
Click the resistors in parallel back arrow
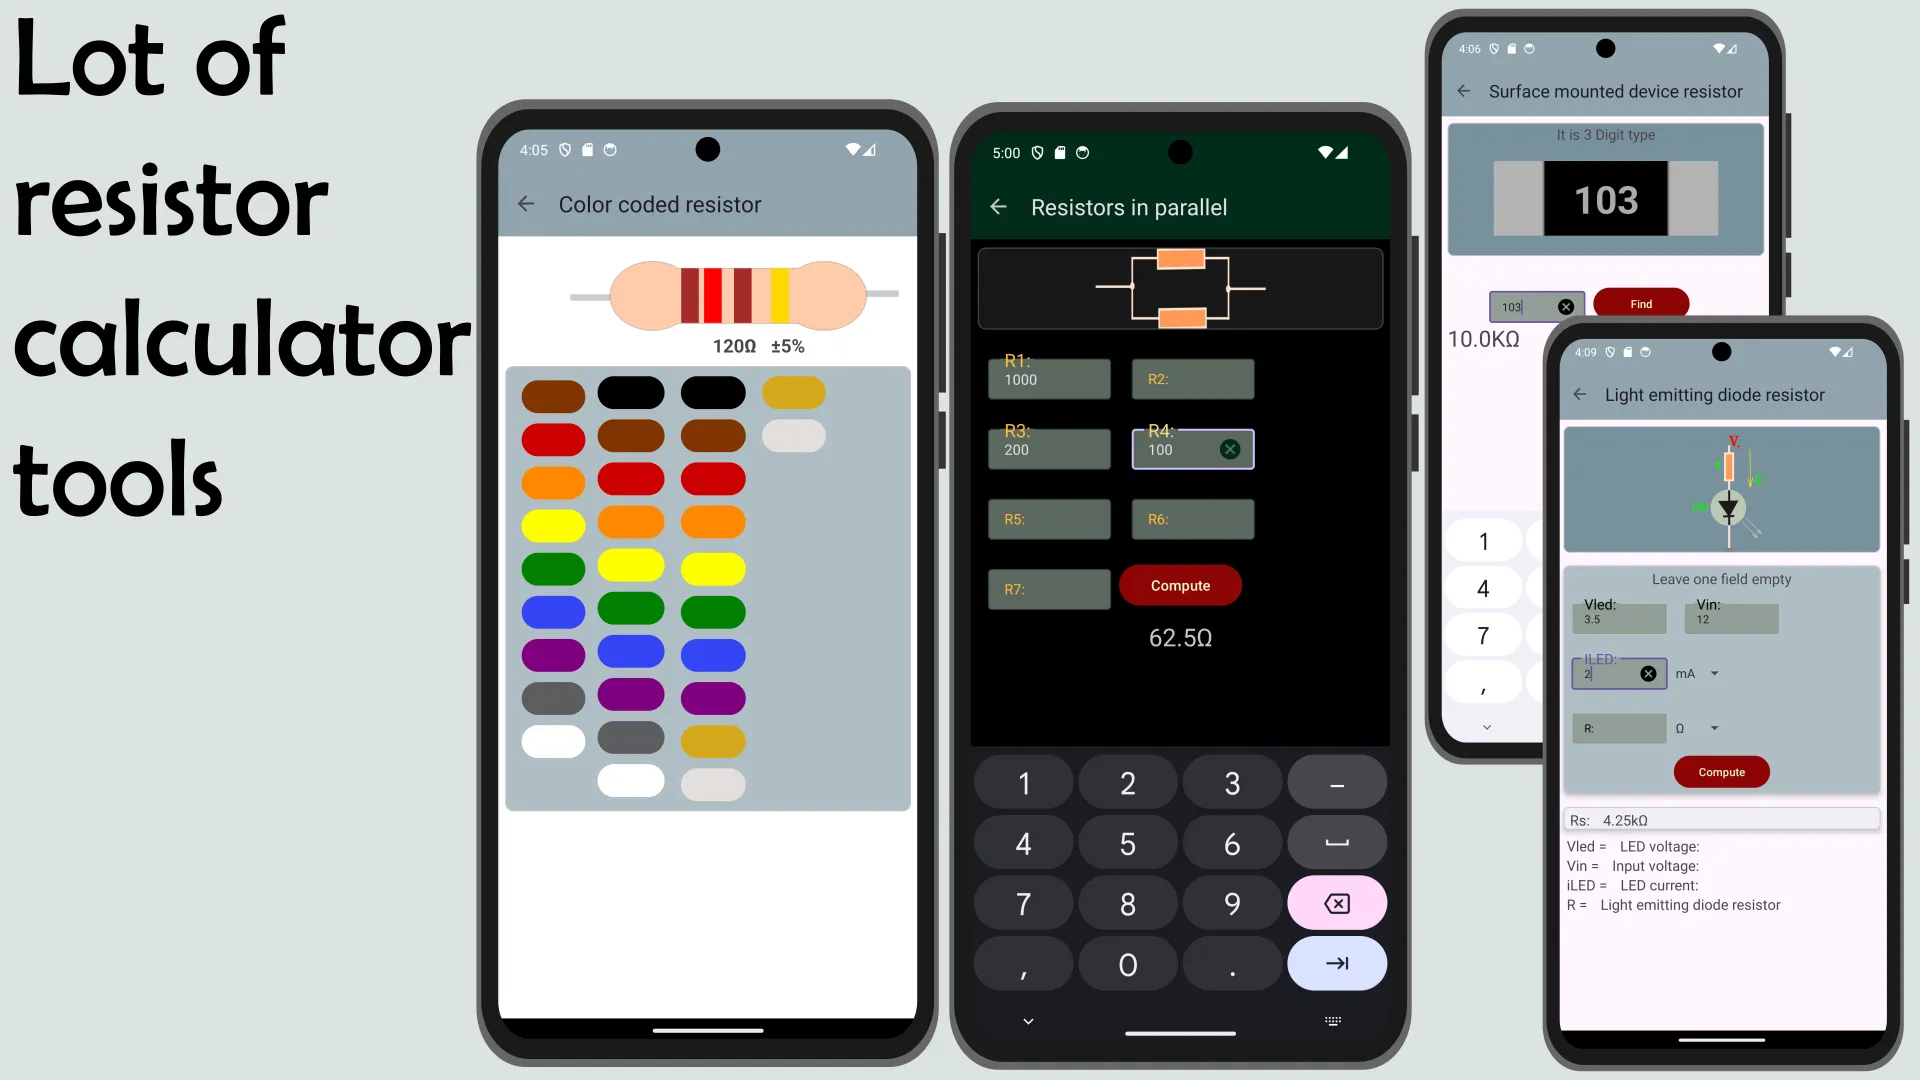[x=998, y=207]
